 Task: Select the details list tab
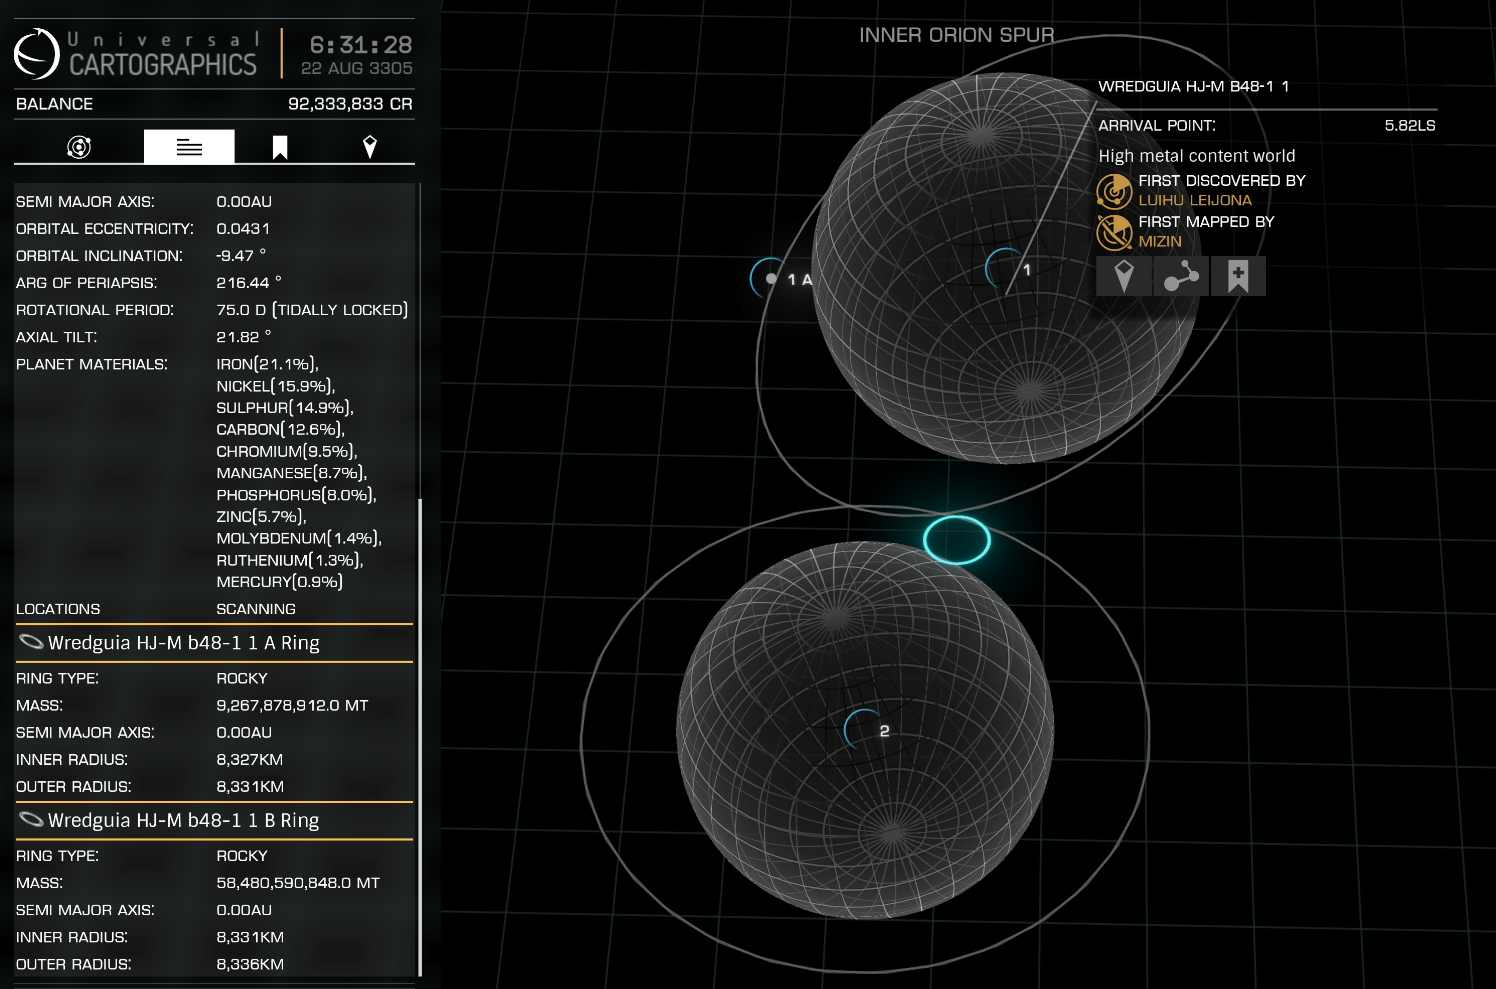[x=189, y=147]
